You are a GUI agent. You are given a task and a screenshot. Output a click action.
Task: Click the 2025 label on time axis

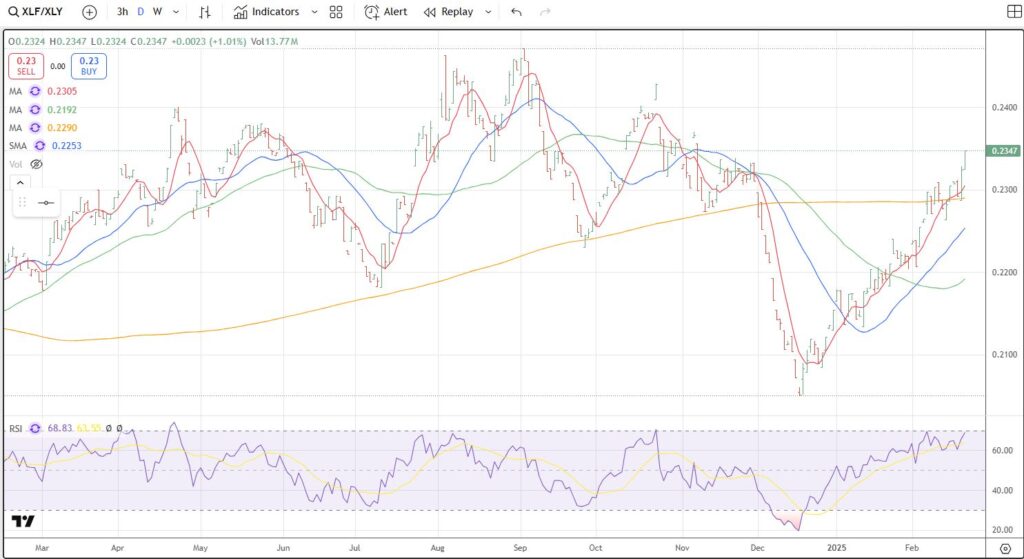click(x=837, y=547)
